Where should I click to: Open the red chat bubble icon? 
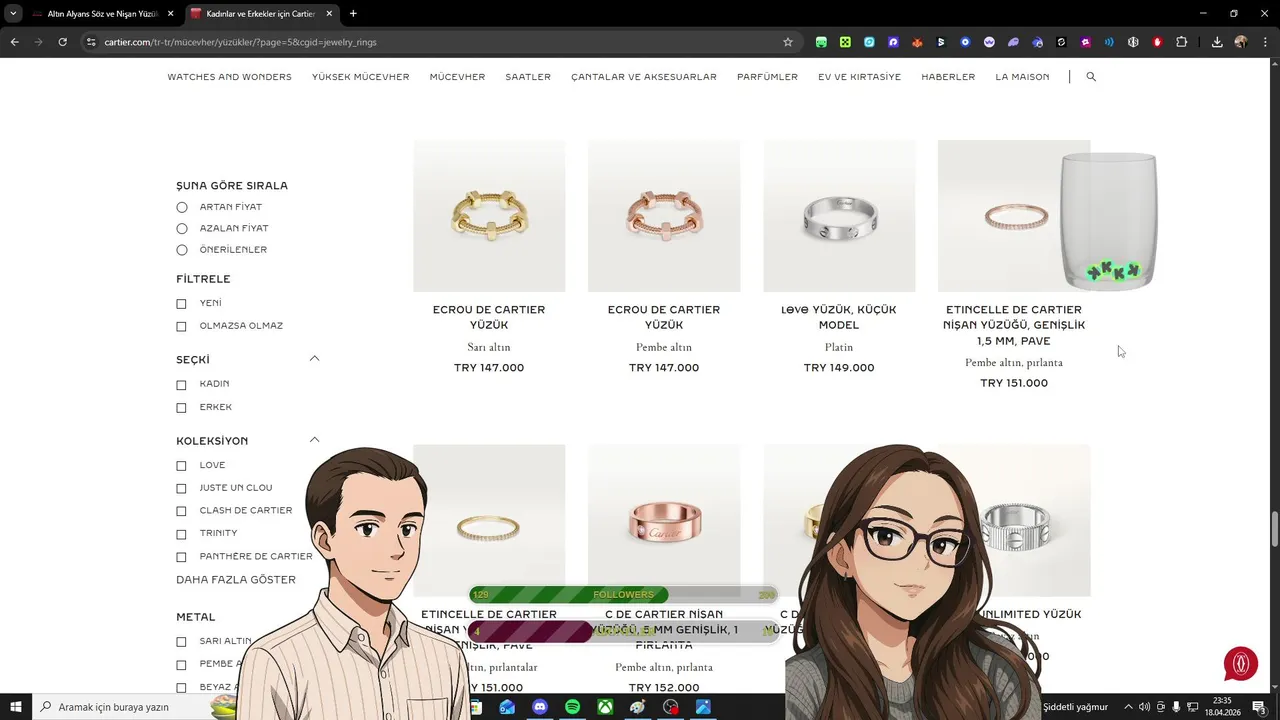point(1241,664)
